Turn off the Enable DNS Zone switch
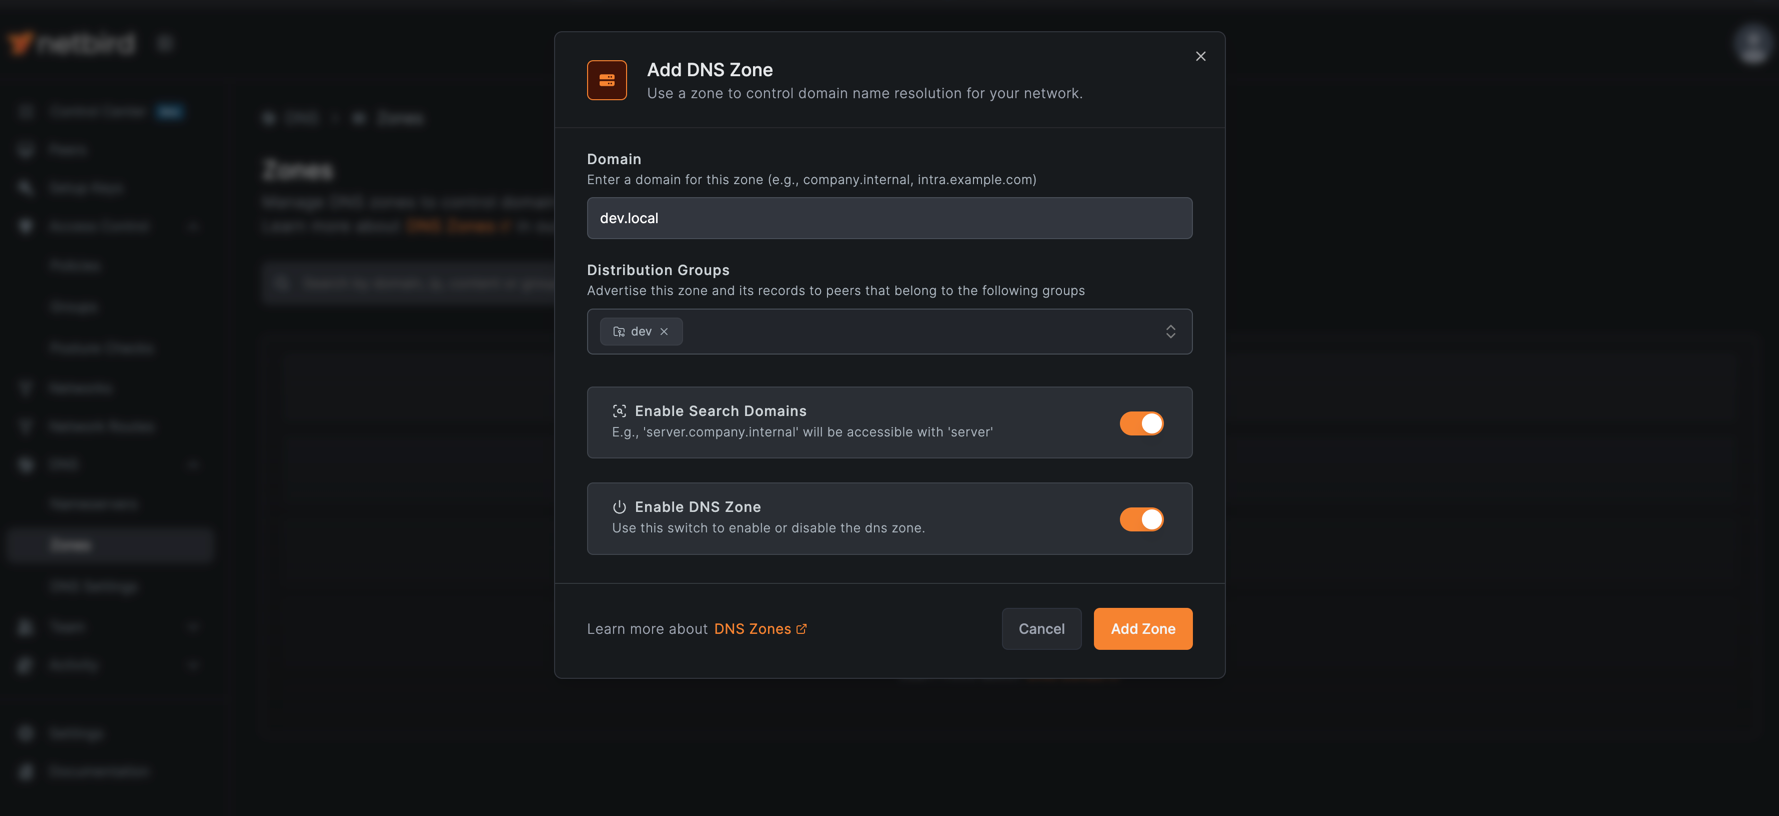Image resolution: width=1779 pixels, height=816 pixels. [1141, 519]
